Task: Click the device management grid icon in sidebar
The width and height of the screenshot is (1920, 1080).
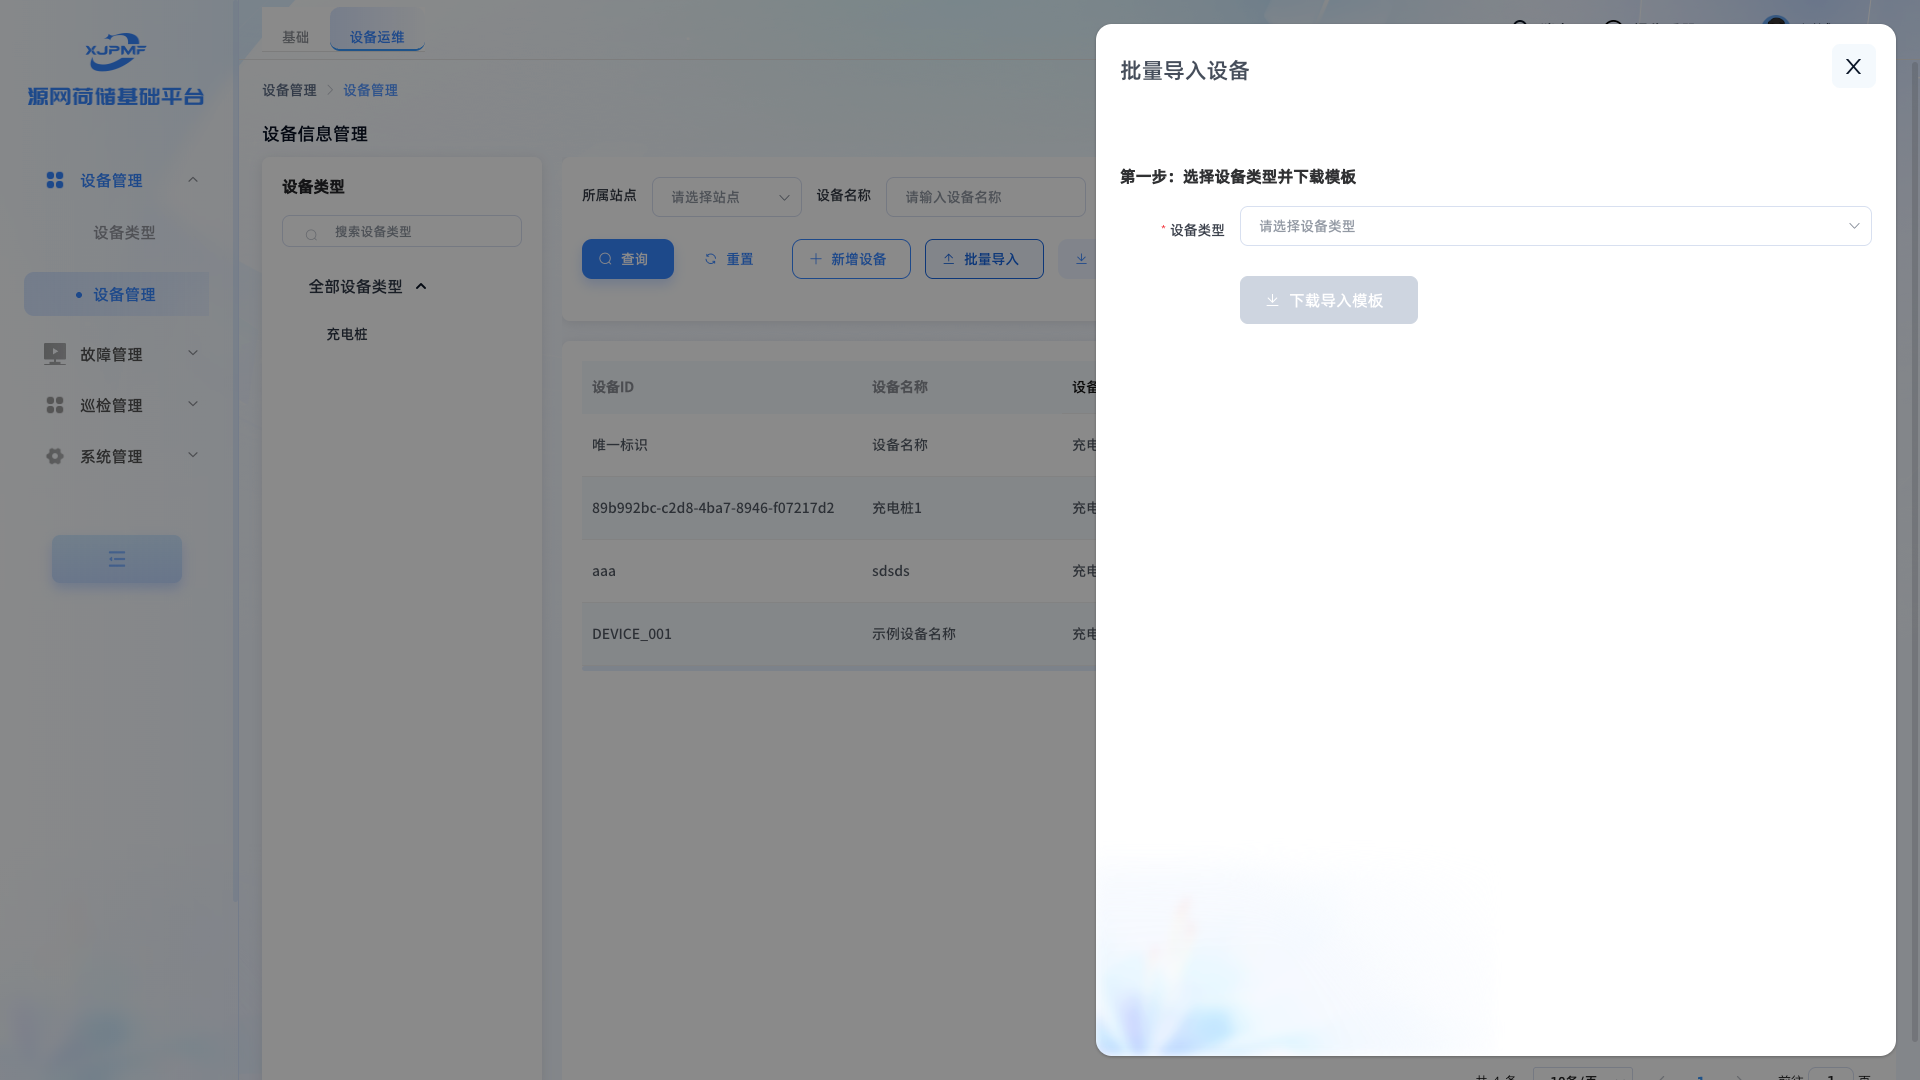Action: point(55,180)
